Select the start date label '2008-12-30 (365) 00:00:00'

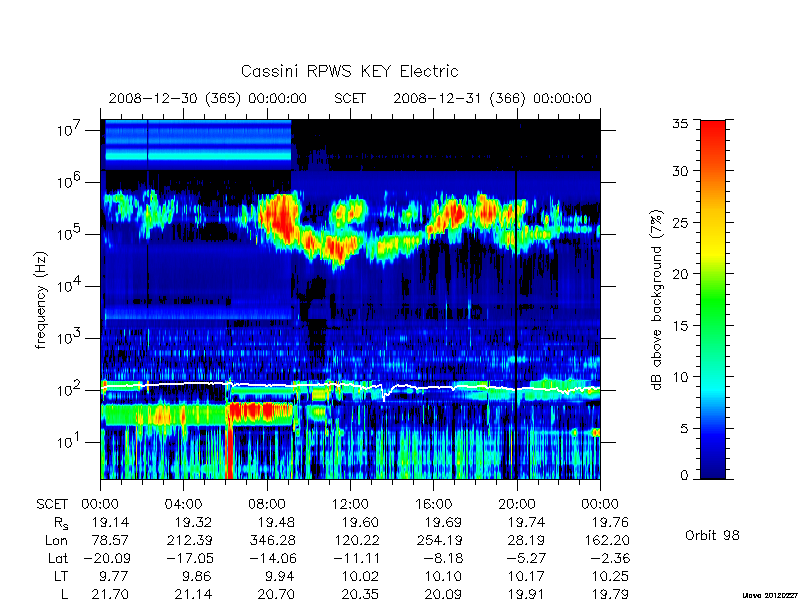pyautogui.click(x=208, y=98)
